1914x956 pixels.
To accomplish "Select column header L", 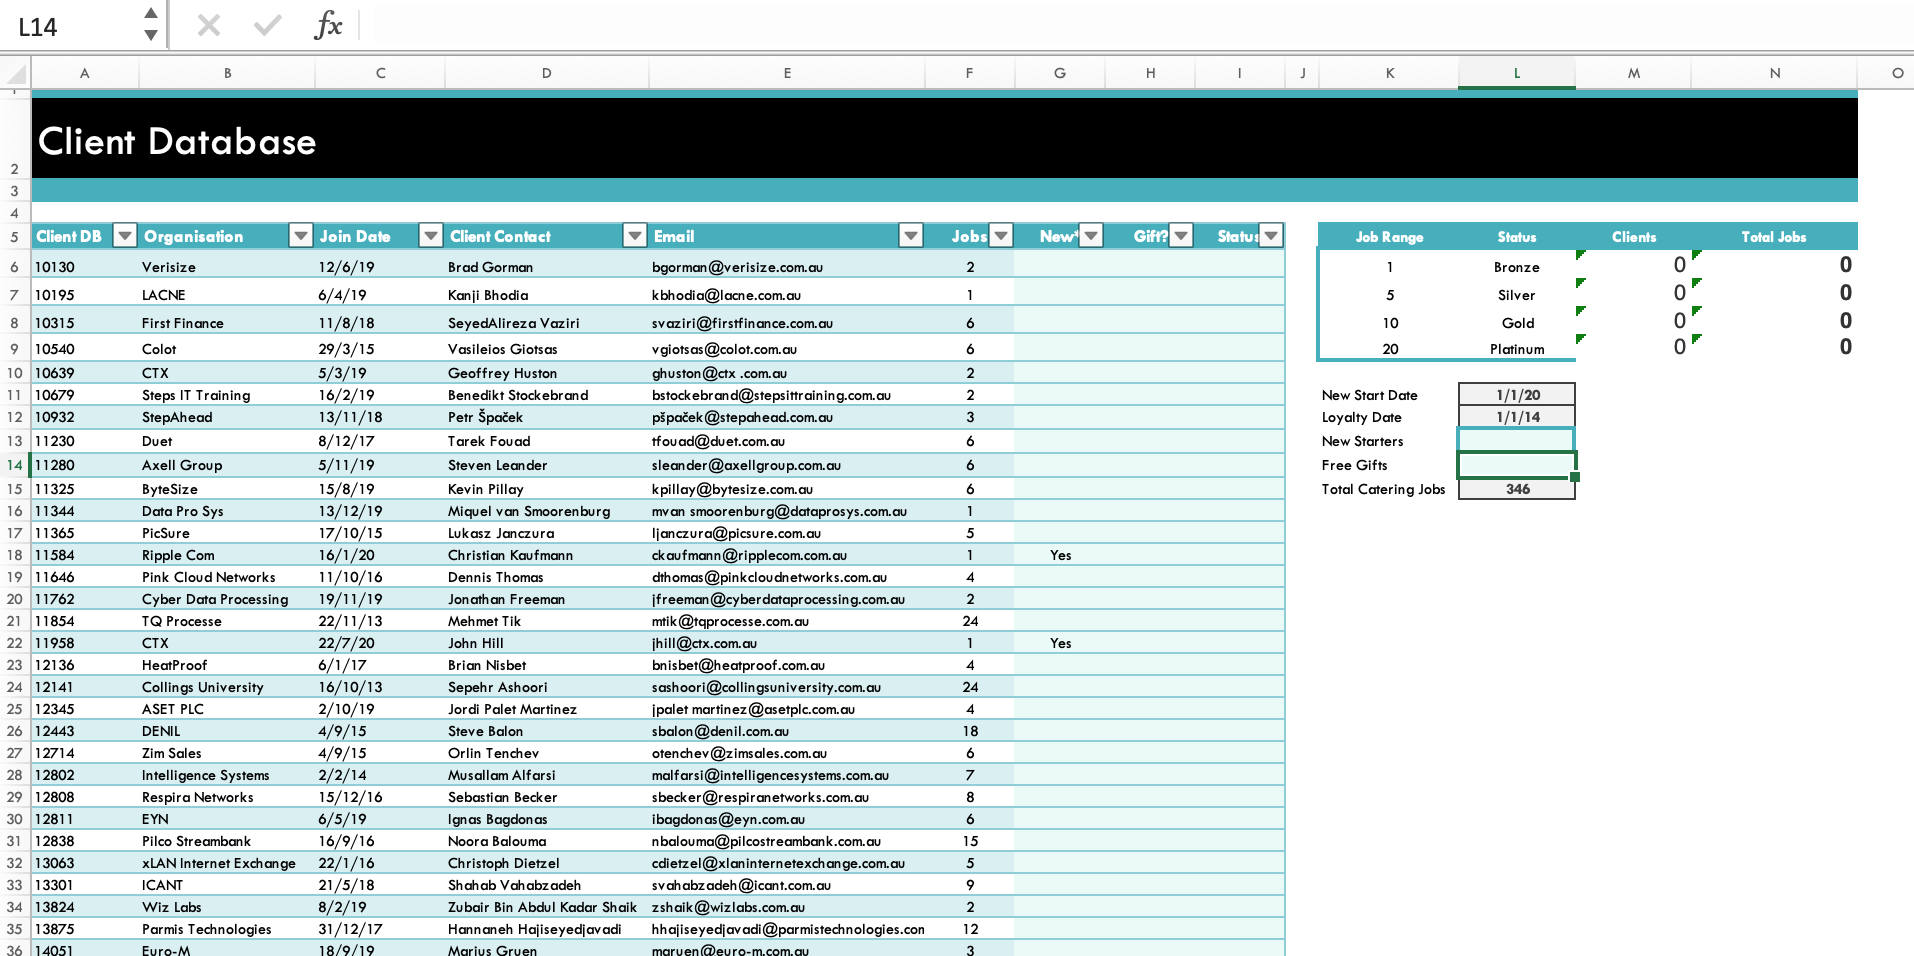I will click(x=1516, y=73).
